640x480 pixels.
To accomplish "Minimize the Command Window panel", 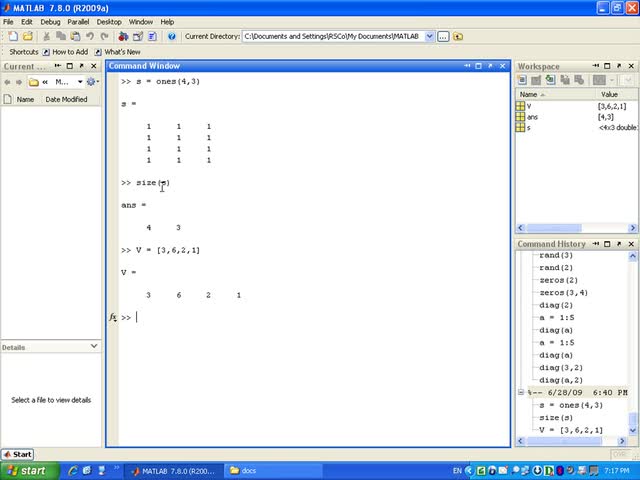I will pos(467,66).
